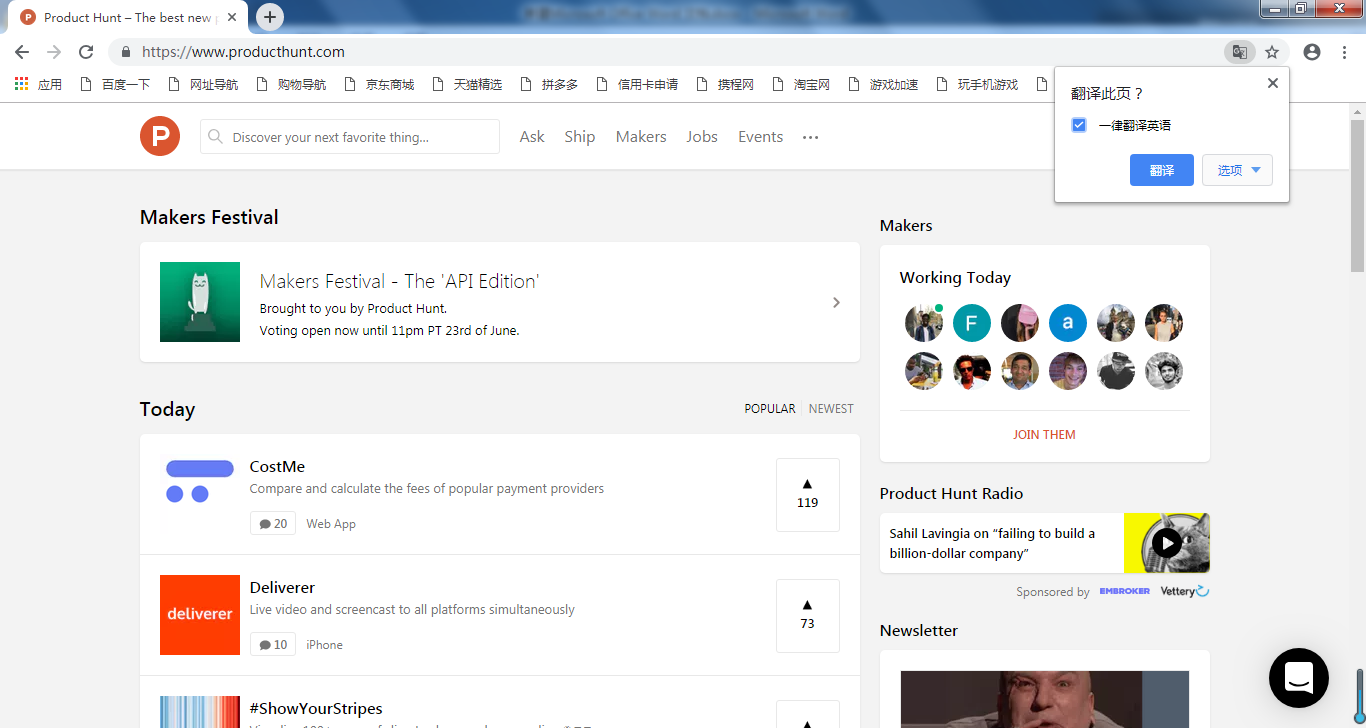This screenshot has width=1366, height=728.
Task: Open Makers Festival - The 'API Edition' title
Action: (x=399, y=282)
